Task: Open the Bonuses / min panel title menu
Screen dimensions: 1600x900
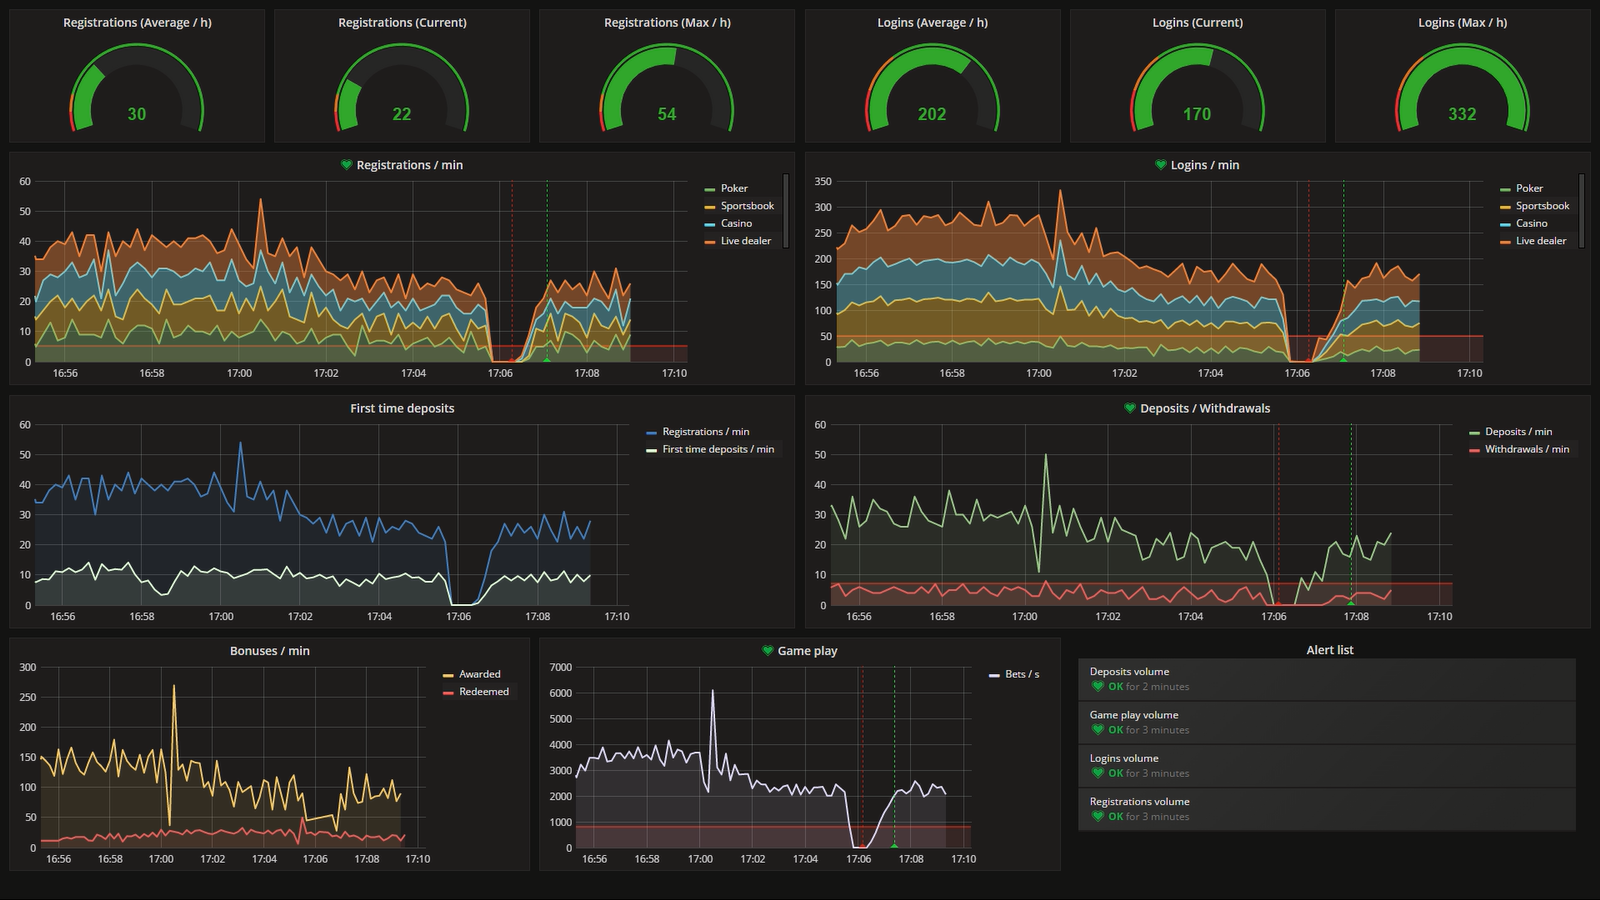Action: pos(269,651)
